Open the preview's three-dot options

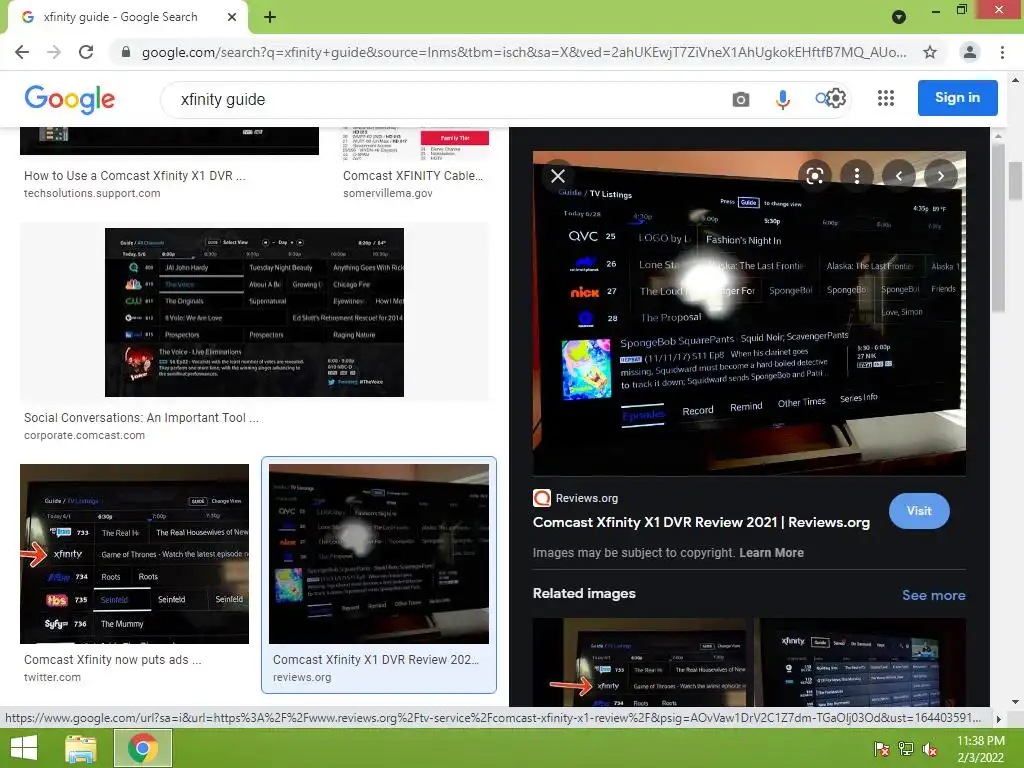click(857, 176)
